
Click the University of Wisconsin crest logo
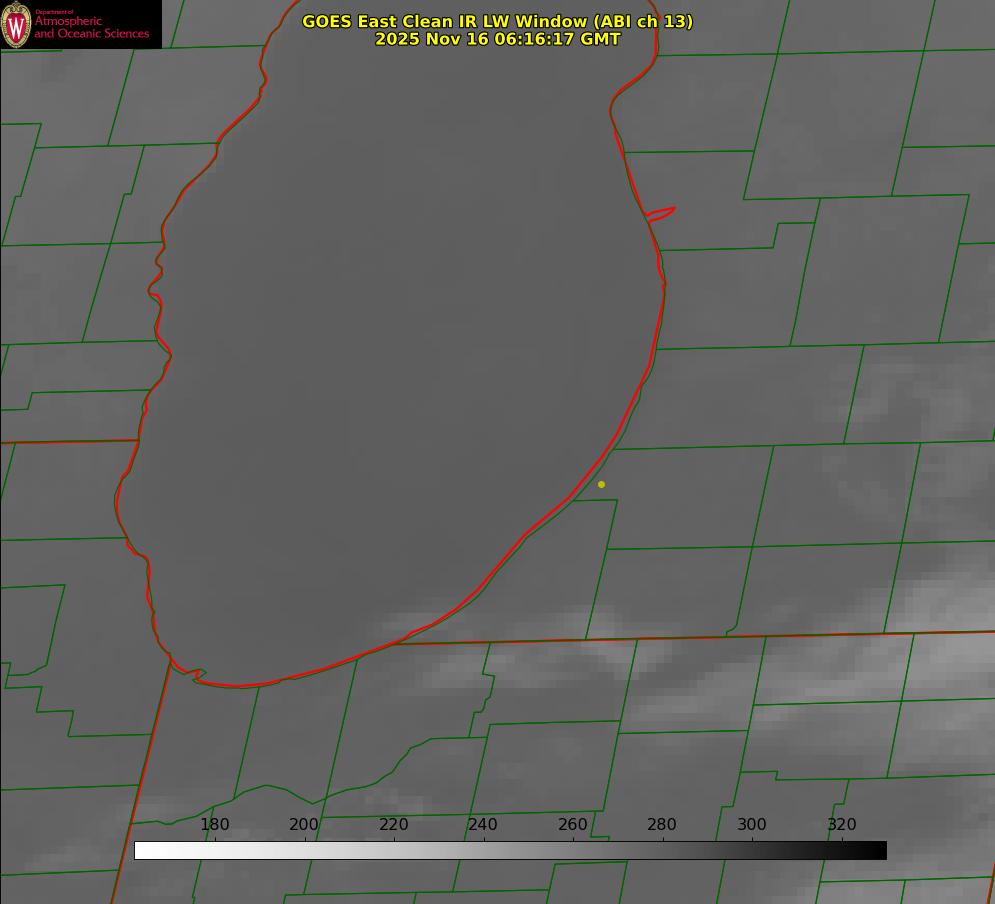[16, 25]
